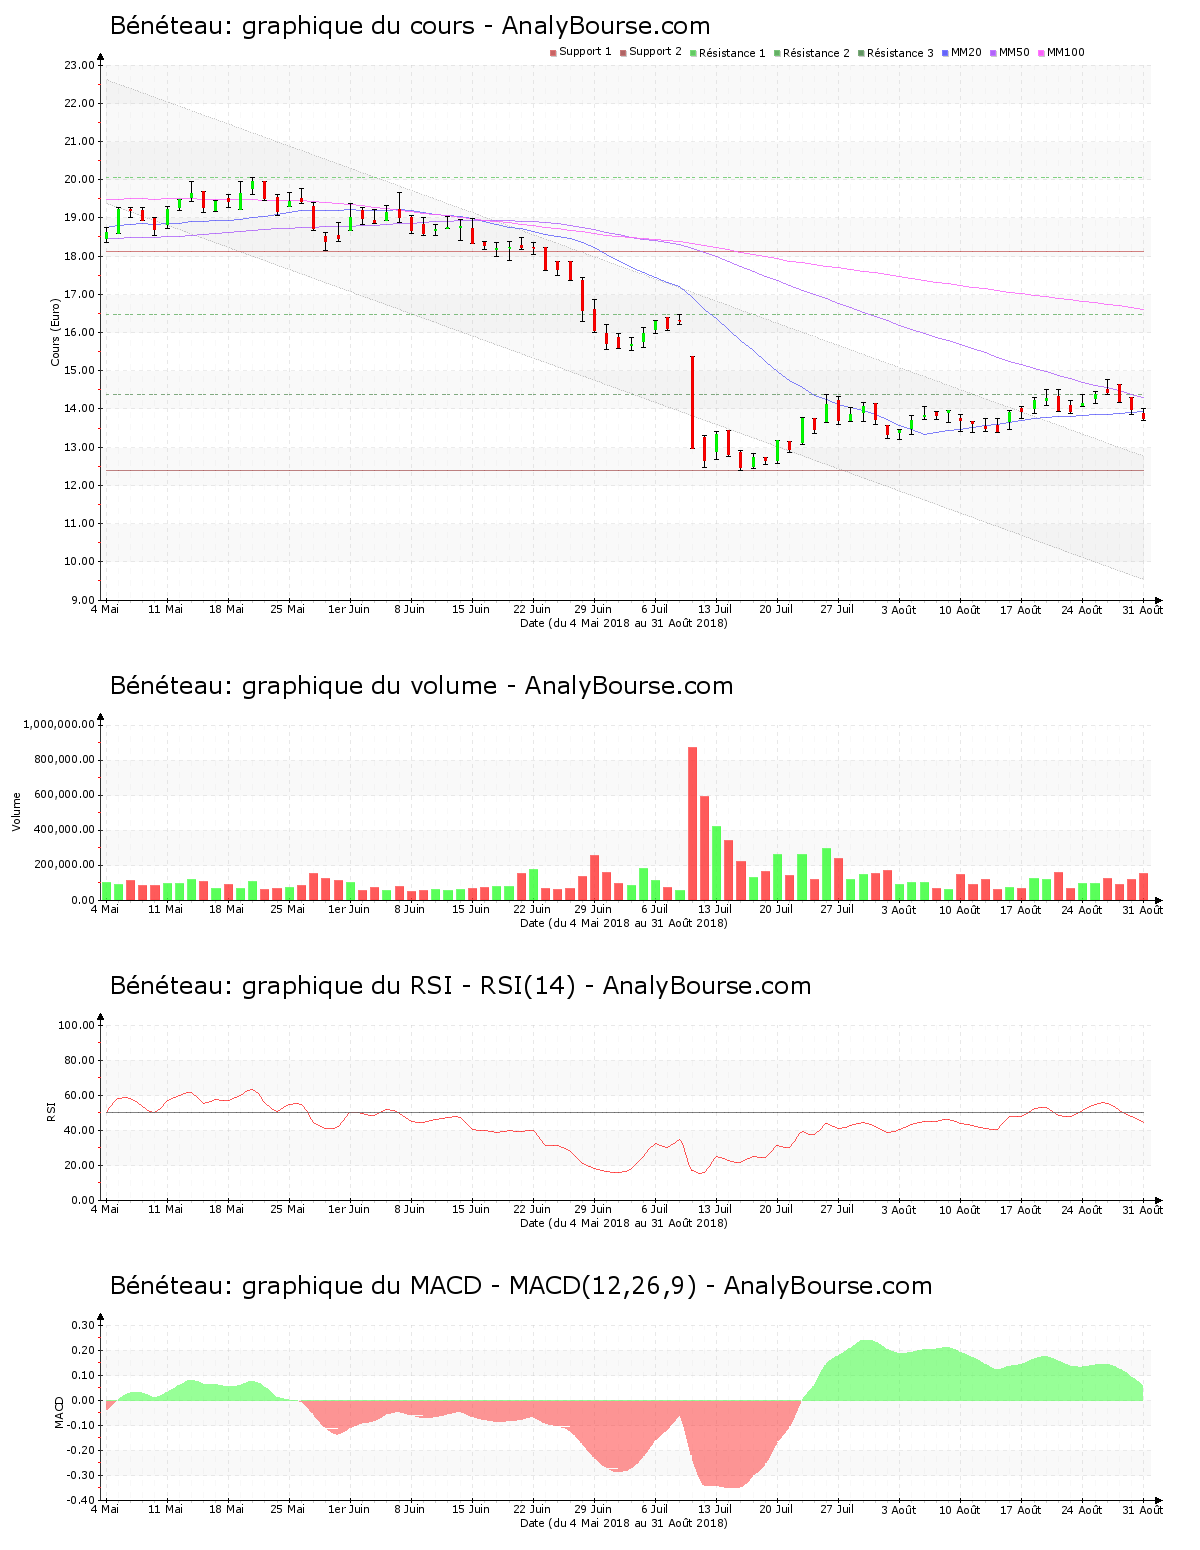Click the vertical 'MACD' axis label
Image resolution: width=1200 pixels, height=1550 pixels.
(59, 1411)
